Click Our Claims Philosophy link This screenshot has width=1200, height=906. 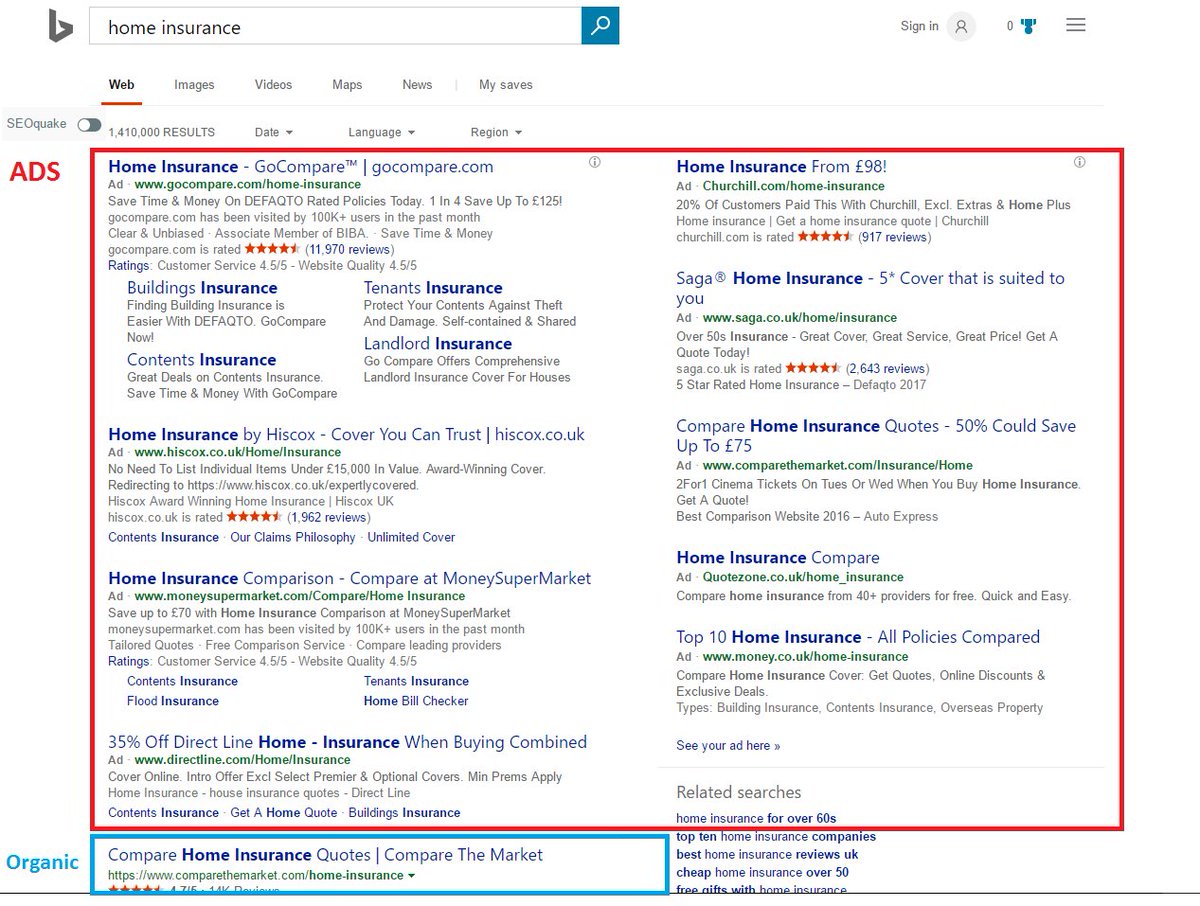293,538
